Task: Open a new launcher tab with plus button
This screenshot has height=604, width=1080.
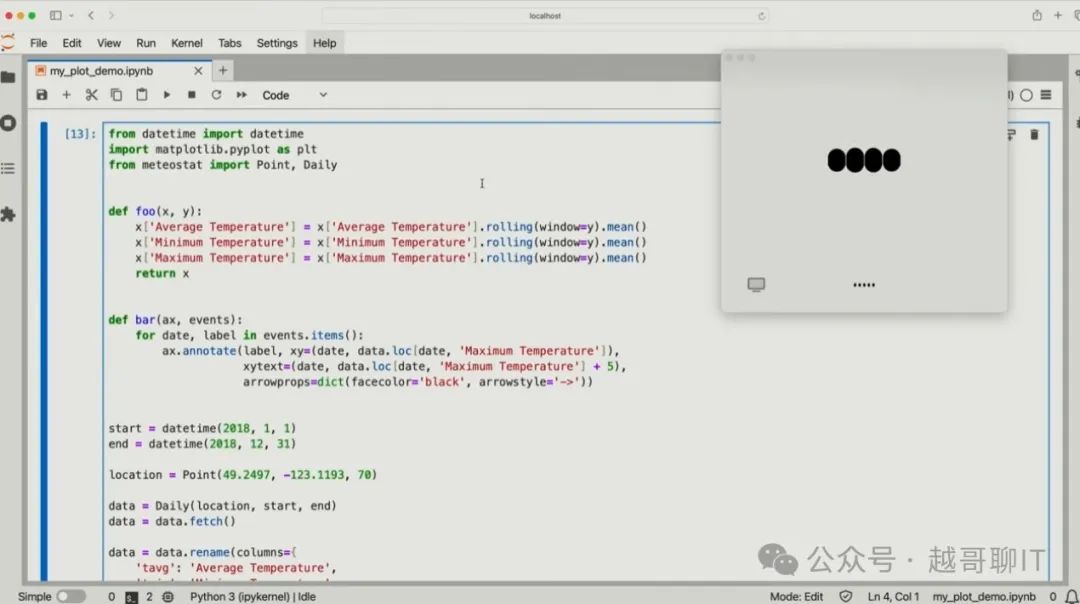Action: point(222,70)
